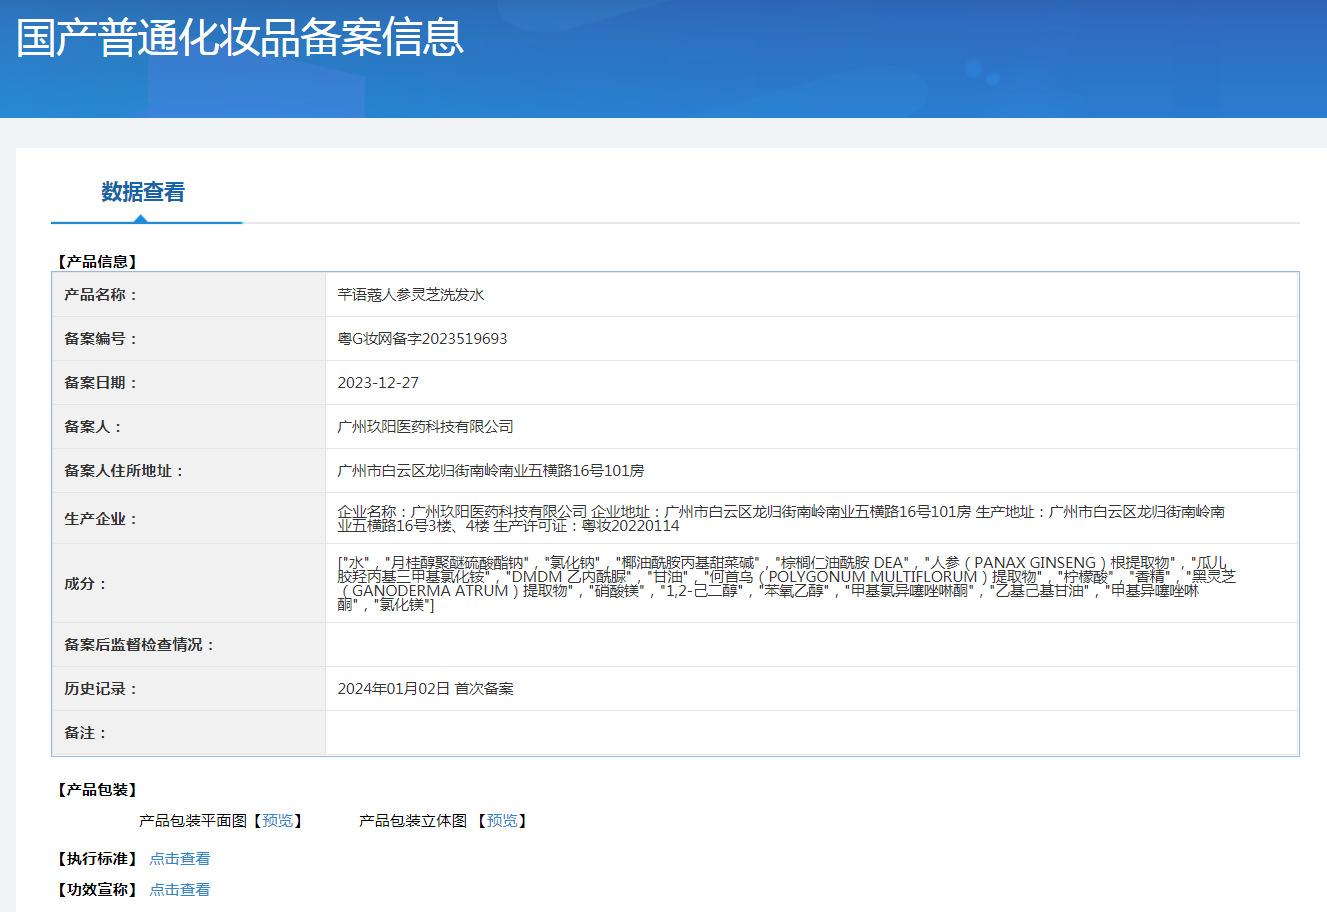Click the 备案人住所地址 address value

coord(491,471)
